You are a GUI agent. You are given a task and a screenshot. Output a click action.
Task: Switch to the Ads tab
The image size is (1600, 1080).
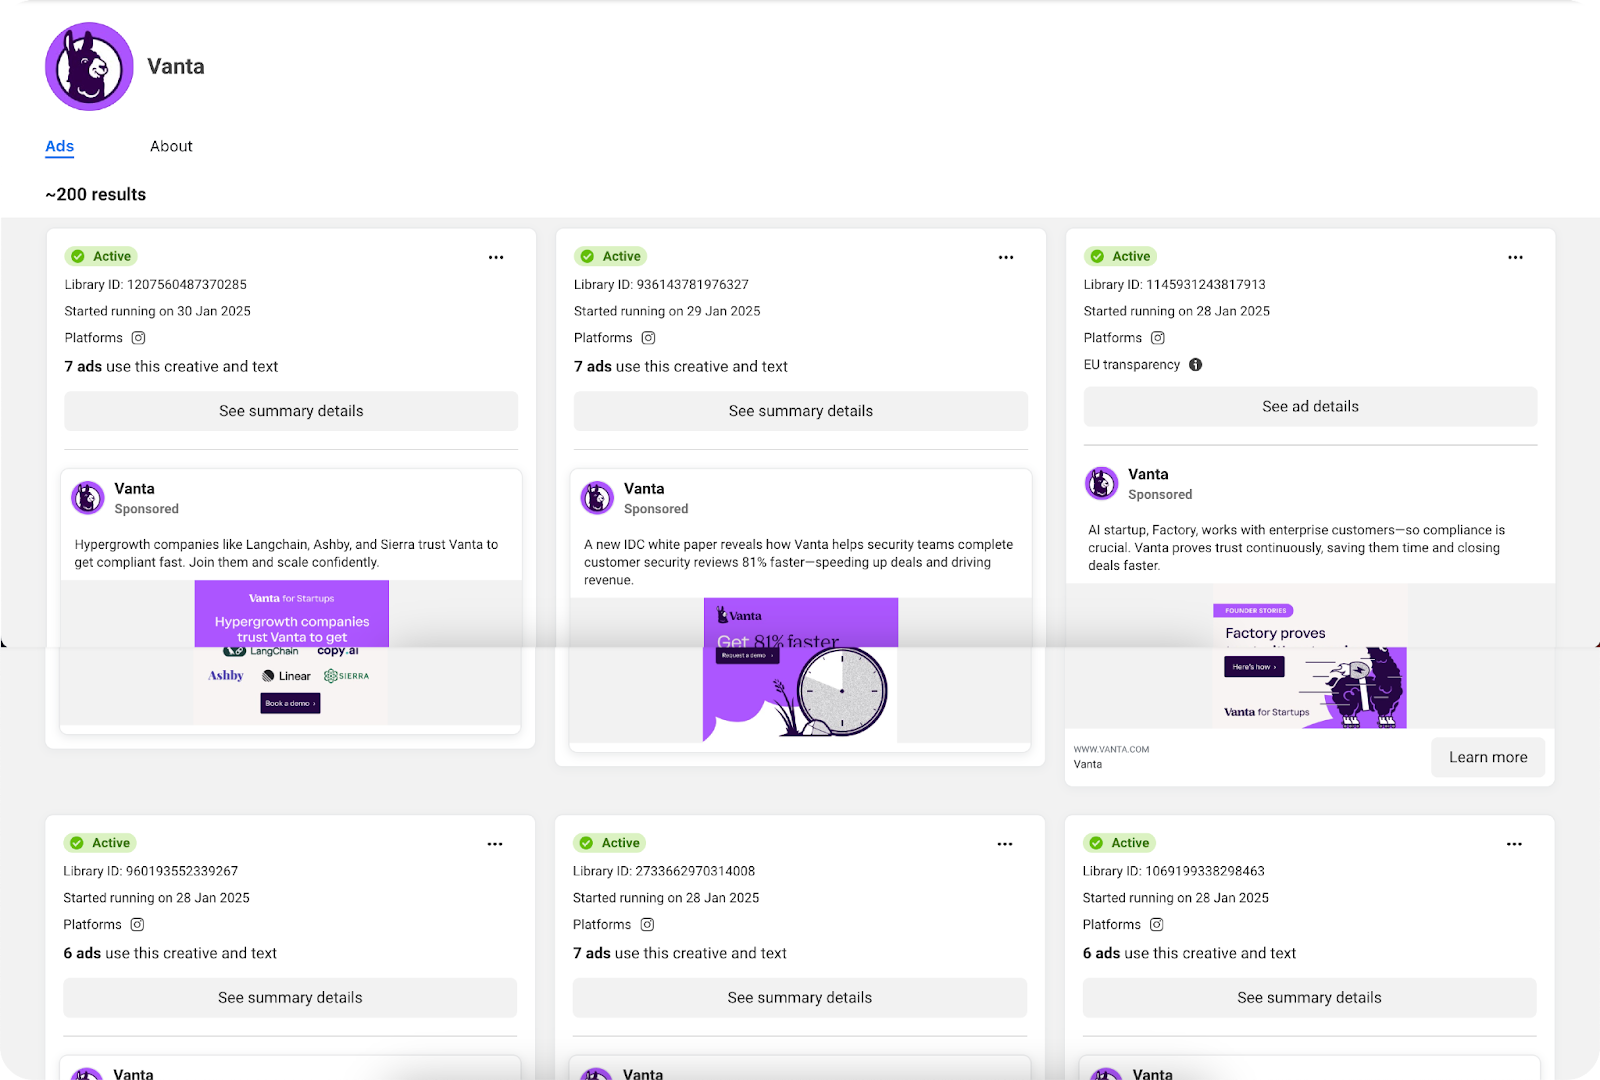click(60, 146)
